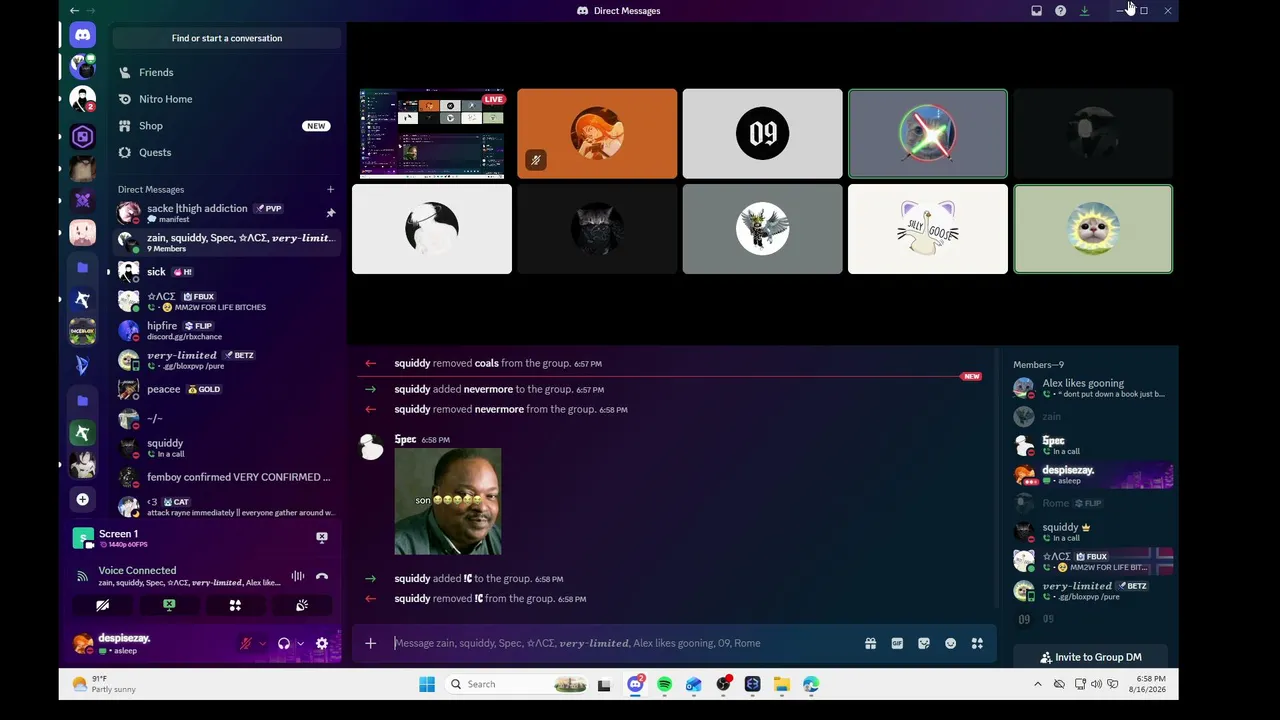Open the group DM with 9 Members
The image size is (1280, 720).
pyautogui.click(x=226, y=242)
